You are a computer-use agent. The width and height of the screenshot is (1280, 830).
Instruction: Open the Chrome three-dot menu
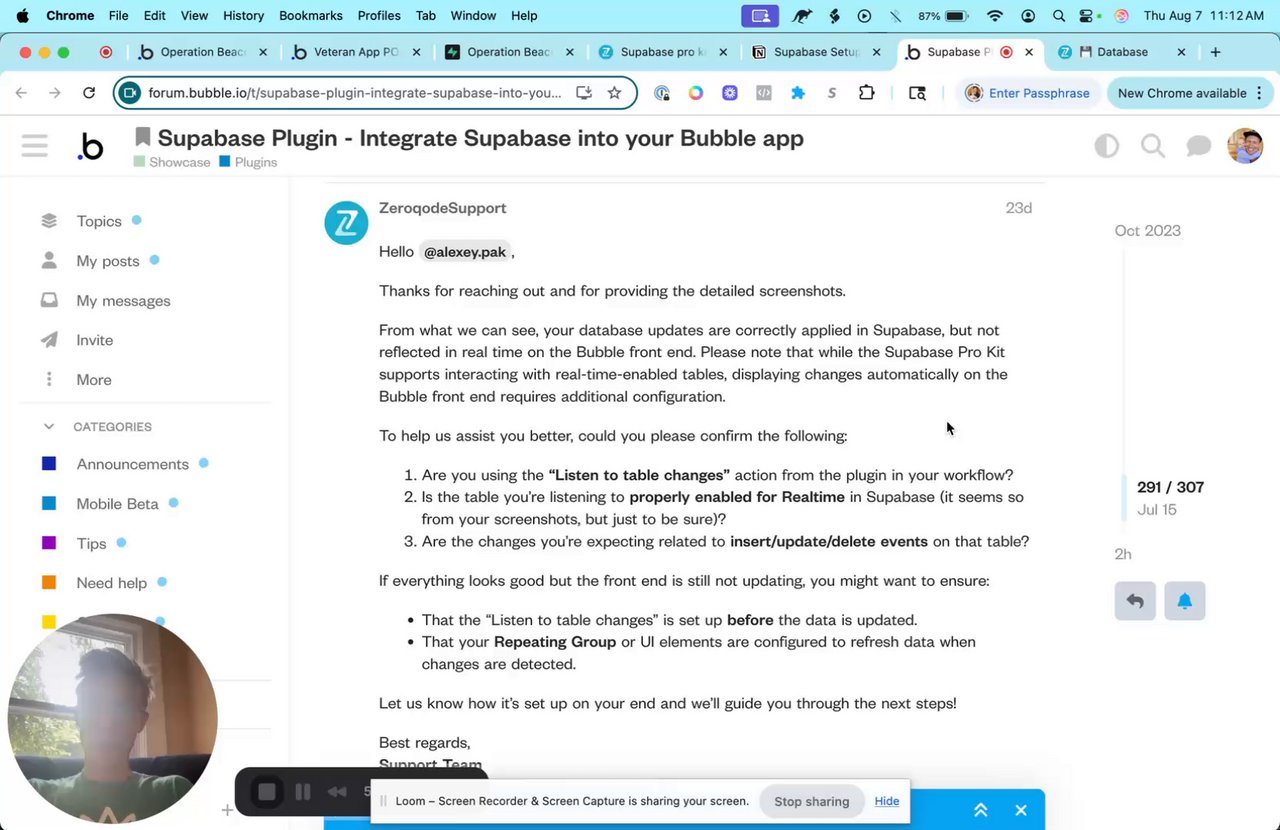1259,93
